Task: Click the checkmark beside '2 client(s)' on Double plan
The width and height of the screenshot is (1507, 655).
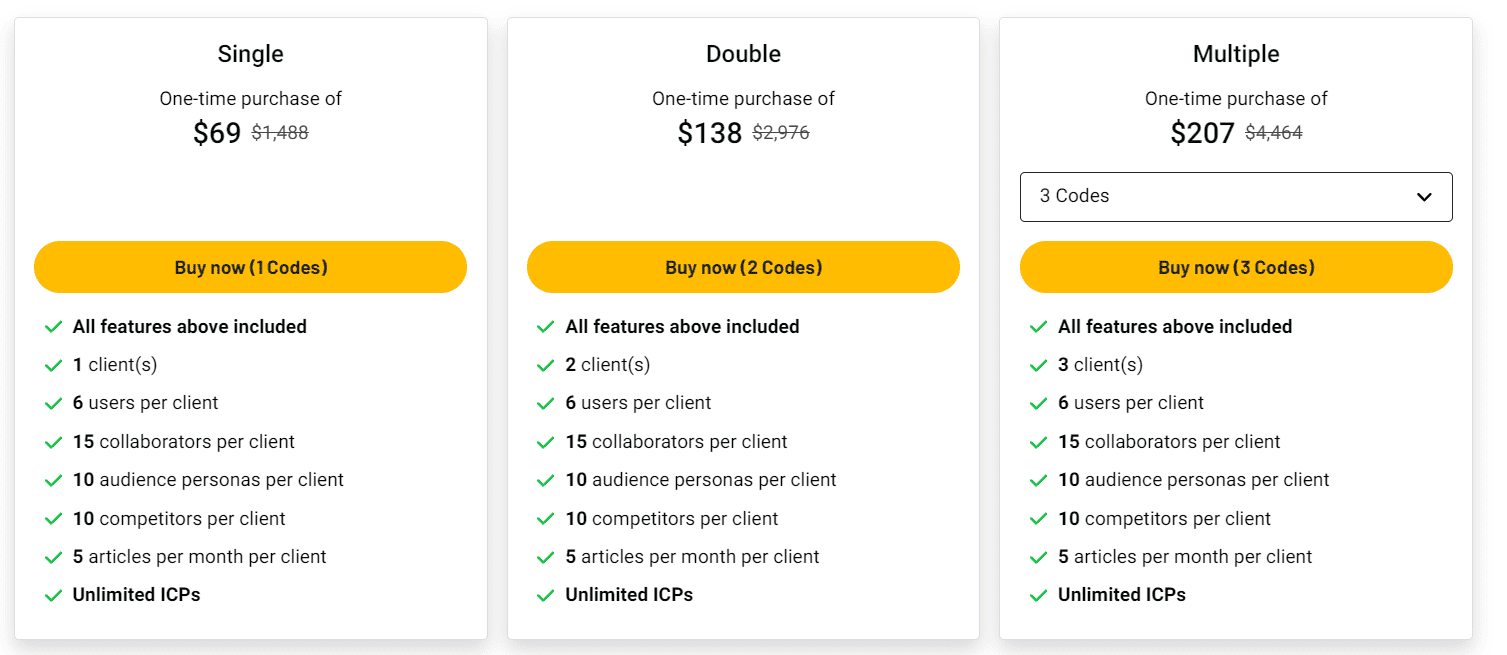Action: click(546, 364)
